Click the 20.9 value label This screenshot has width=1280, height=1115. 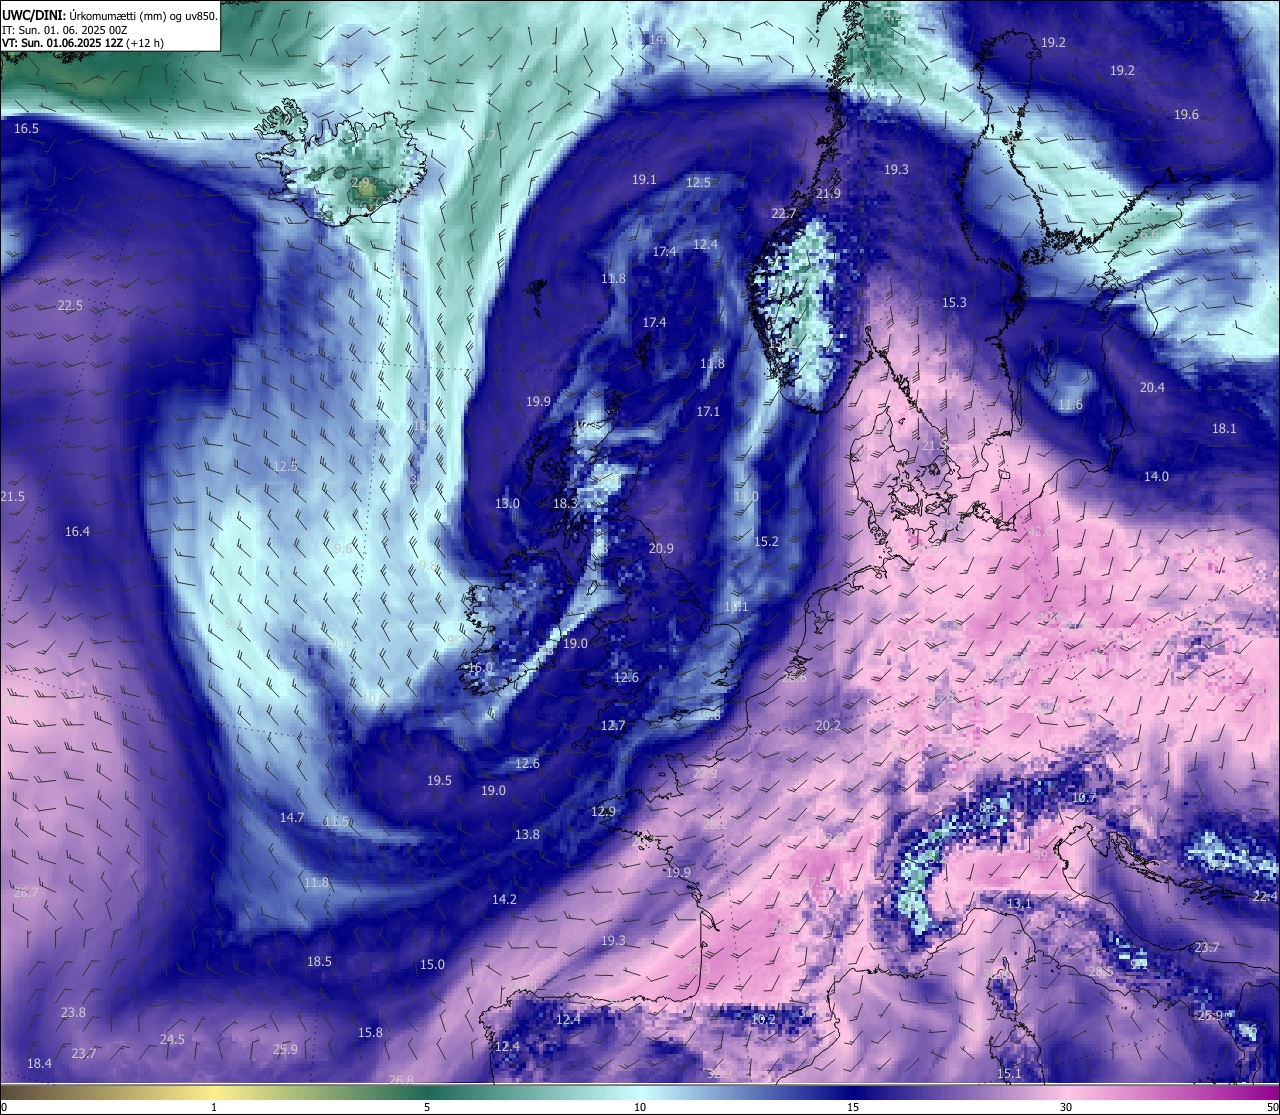661,549
